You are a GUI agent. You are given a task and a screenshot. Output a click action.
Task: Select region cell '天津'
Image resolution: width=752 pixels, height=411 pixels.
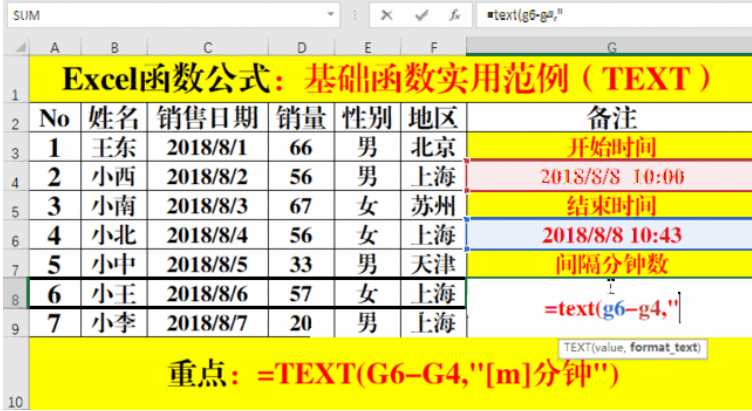434,264
